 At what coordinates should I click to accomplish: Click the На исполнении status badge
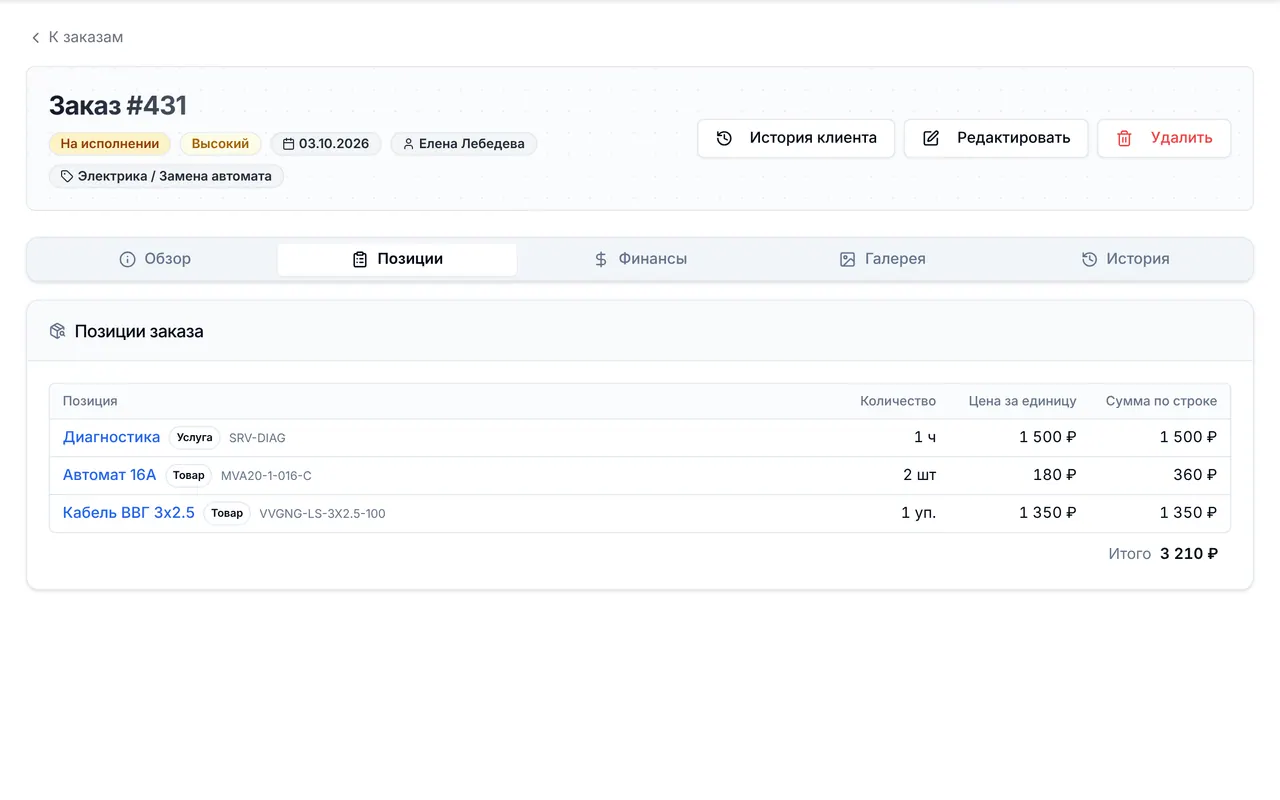110,144
